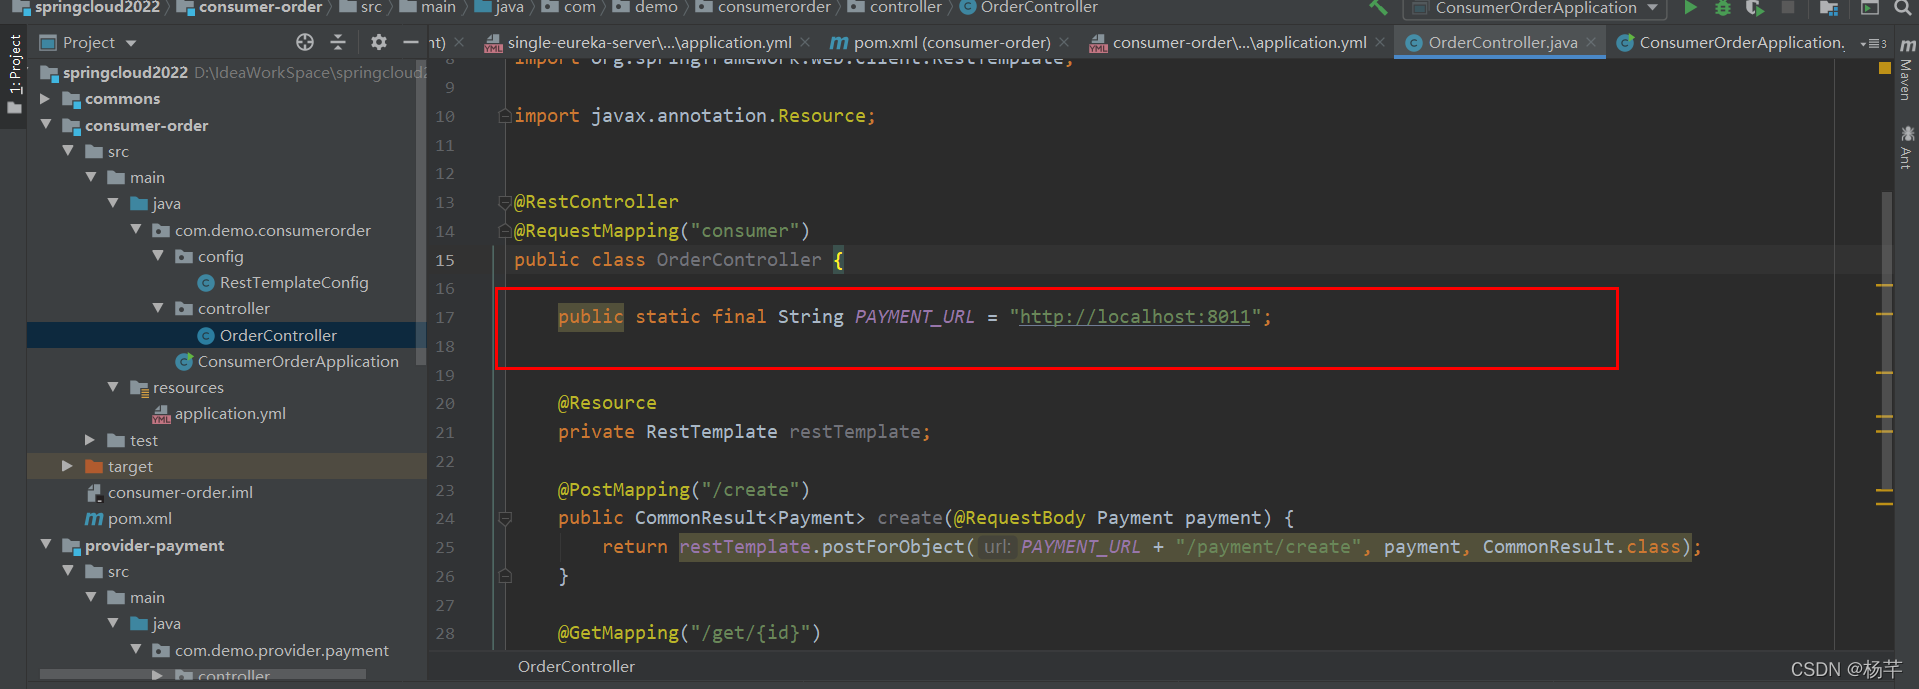1919x689 pixels.
Task: Open the Maven tool window
Action: 1906,70
